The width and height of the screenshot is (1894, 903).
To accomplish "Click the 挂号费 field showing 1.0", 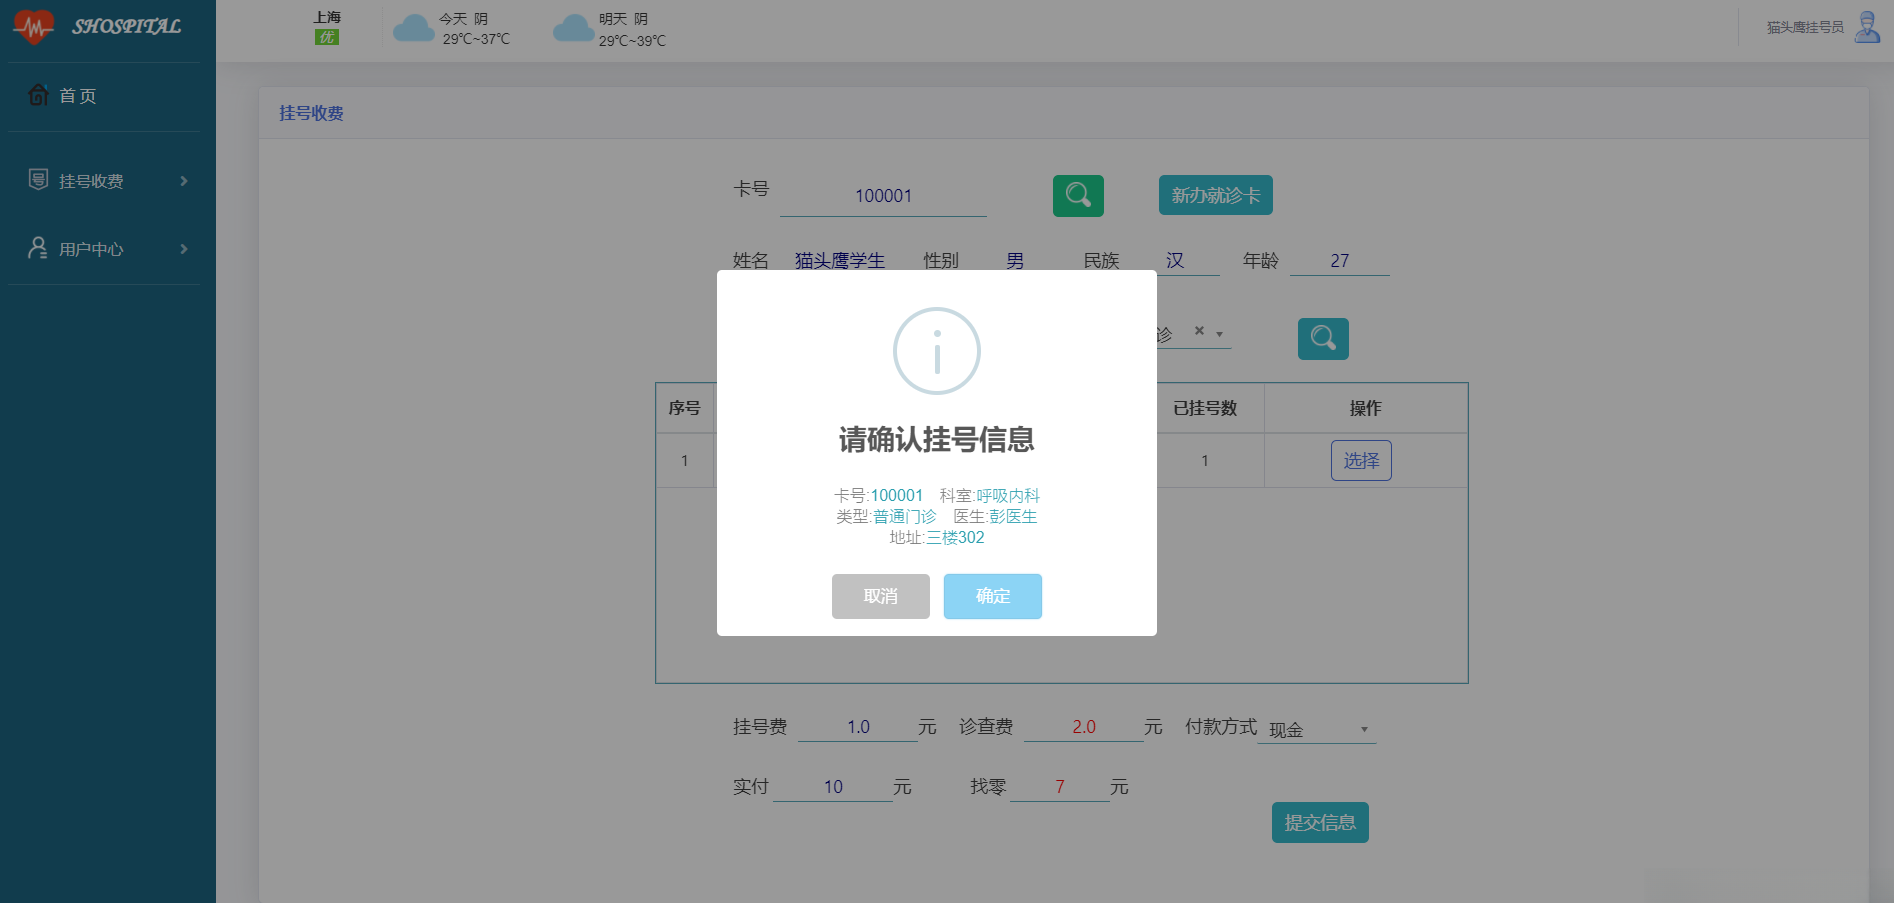I will click(x=858, y=727).
